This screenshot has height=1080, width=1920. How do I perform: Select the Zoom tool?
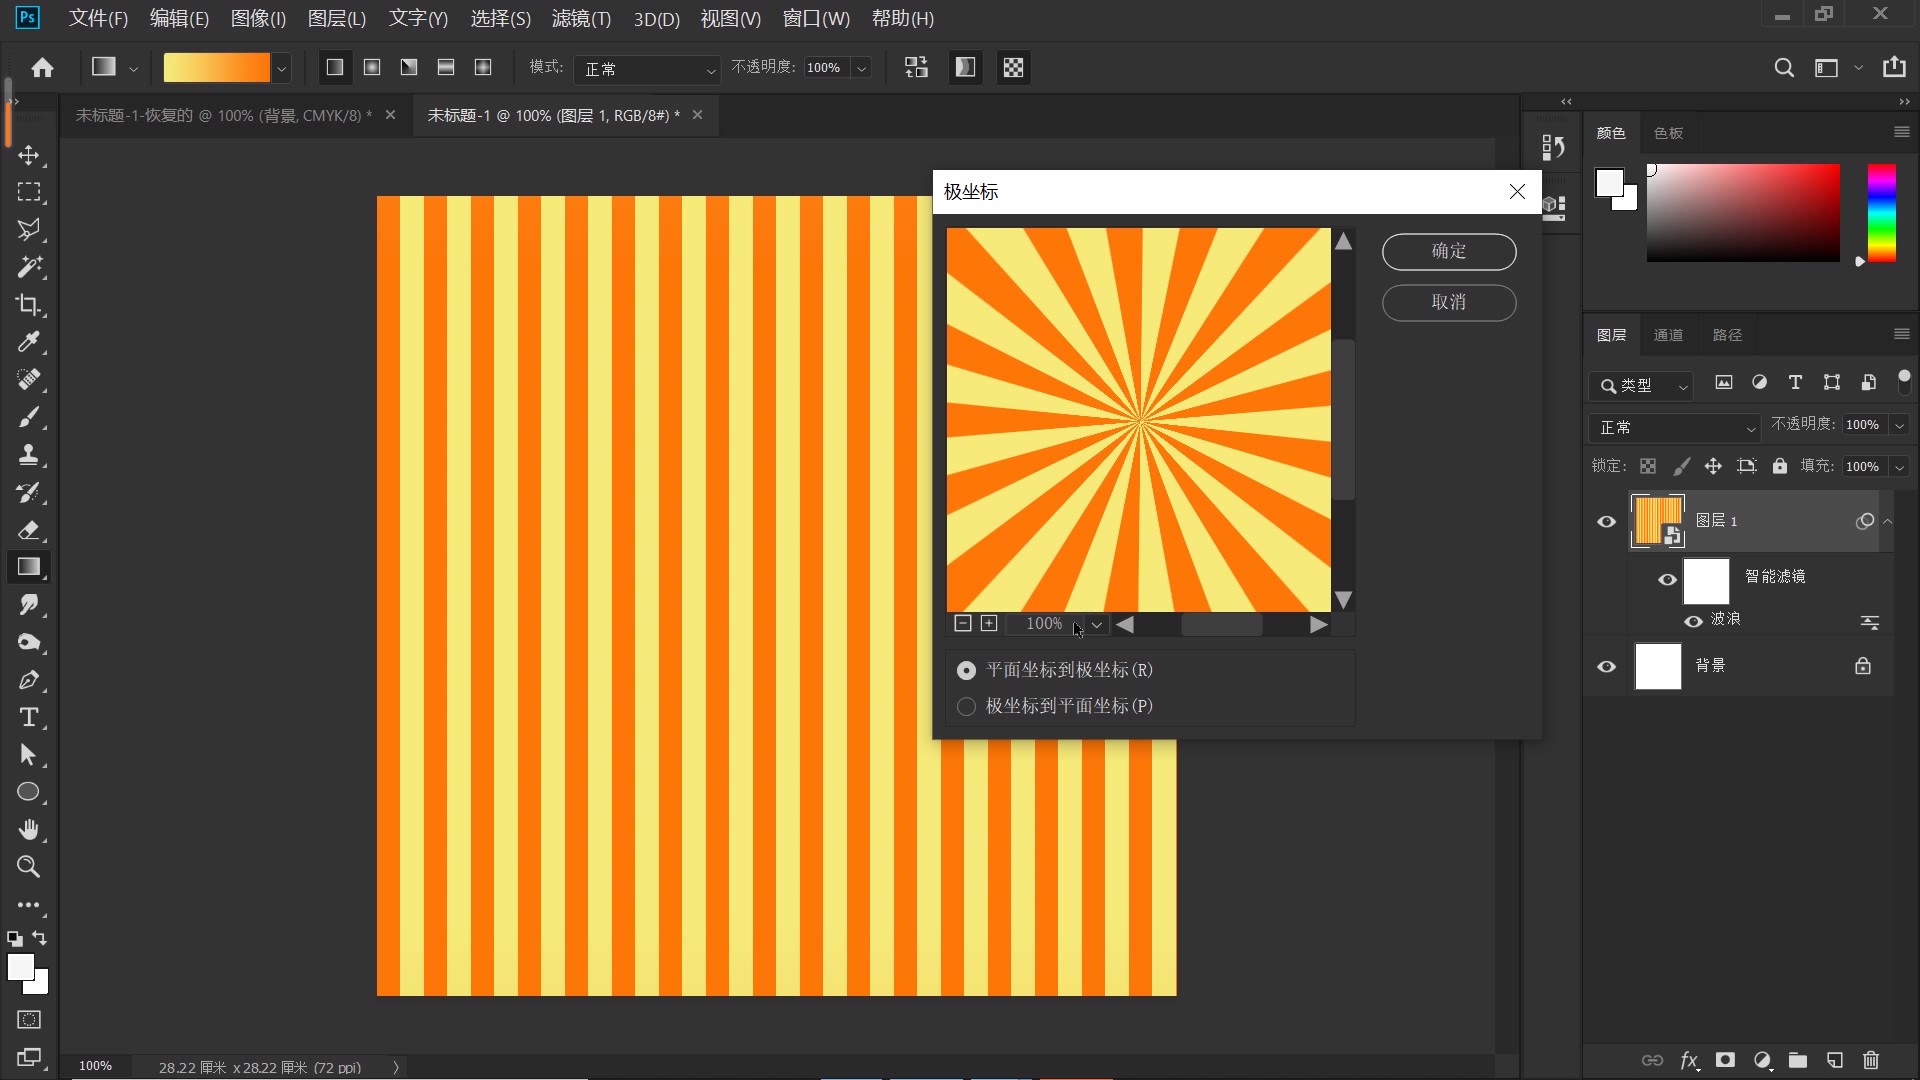pyautogui.click(x=29, y=865)
